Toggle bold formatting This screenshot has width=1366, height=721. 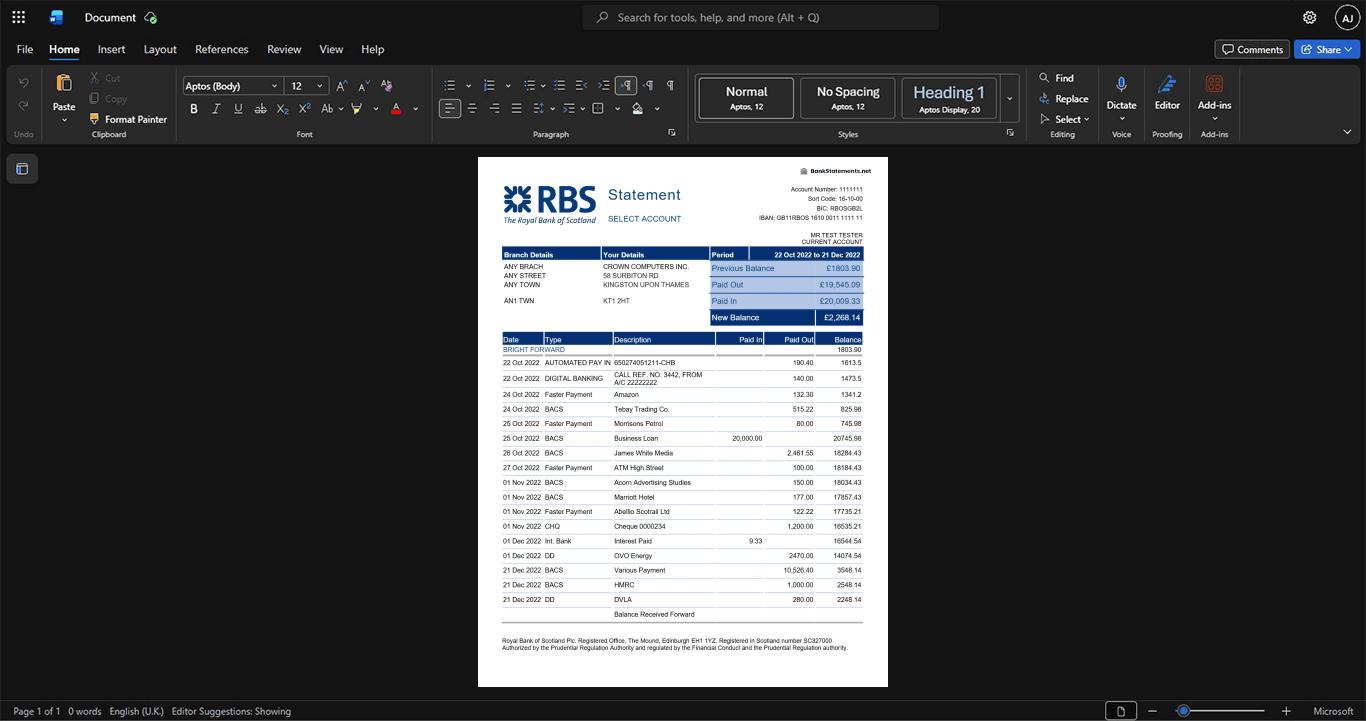pyautogui.click(x=194, y=108)
